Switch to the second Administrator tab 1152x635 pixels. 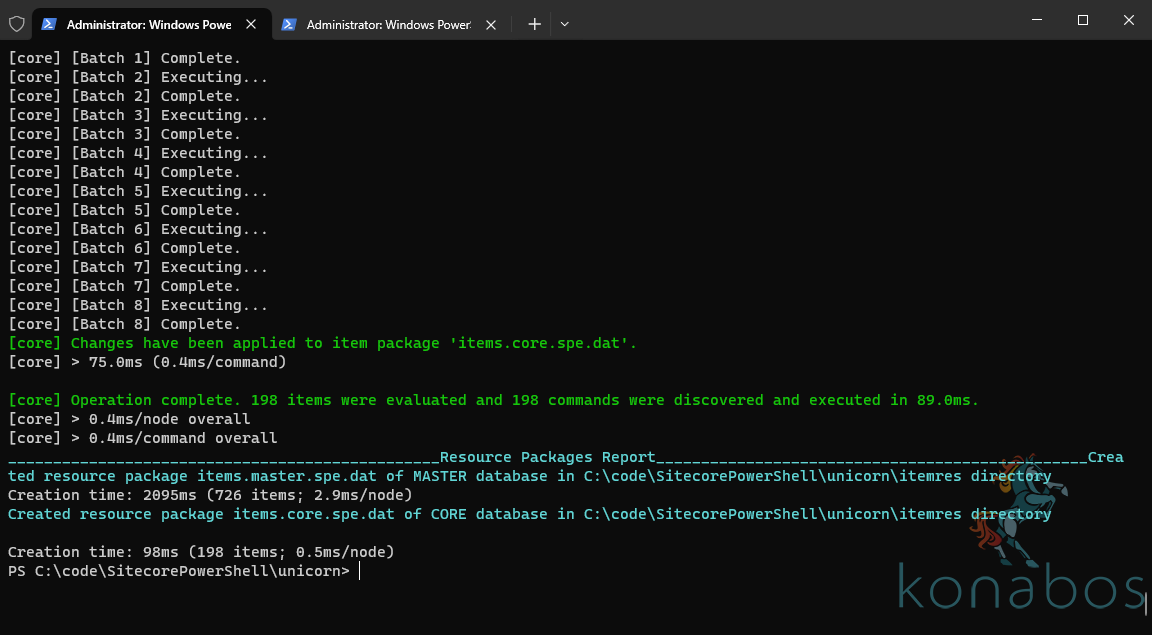pos(385,23)
